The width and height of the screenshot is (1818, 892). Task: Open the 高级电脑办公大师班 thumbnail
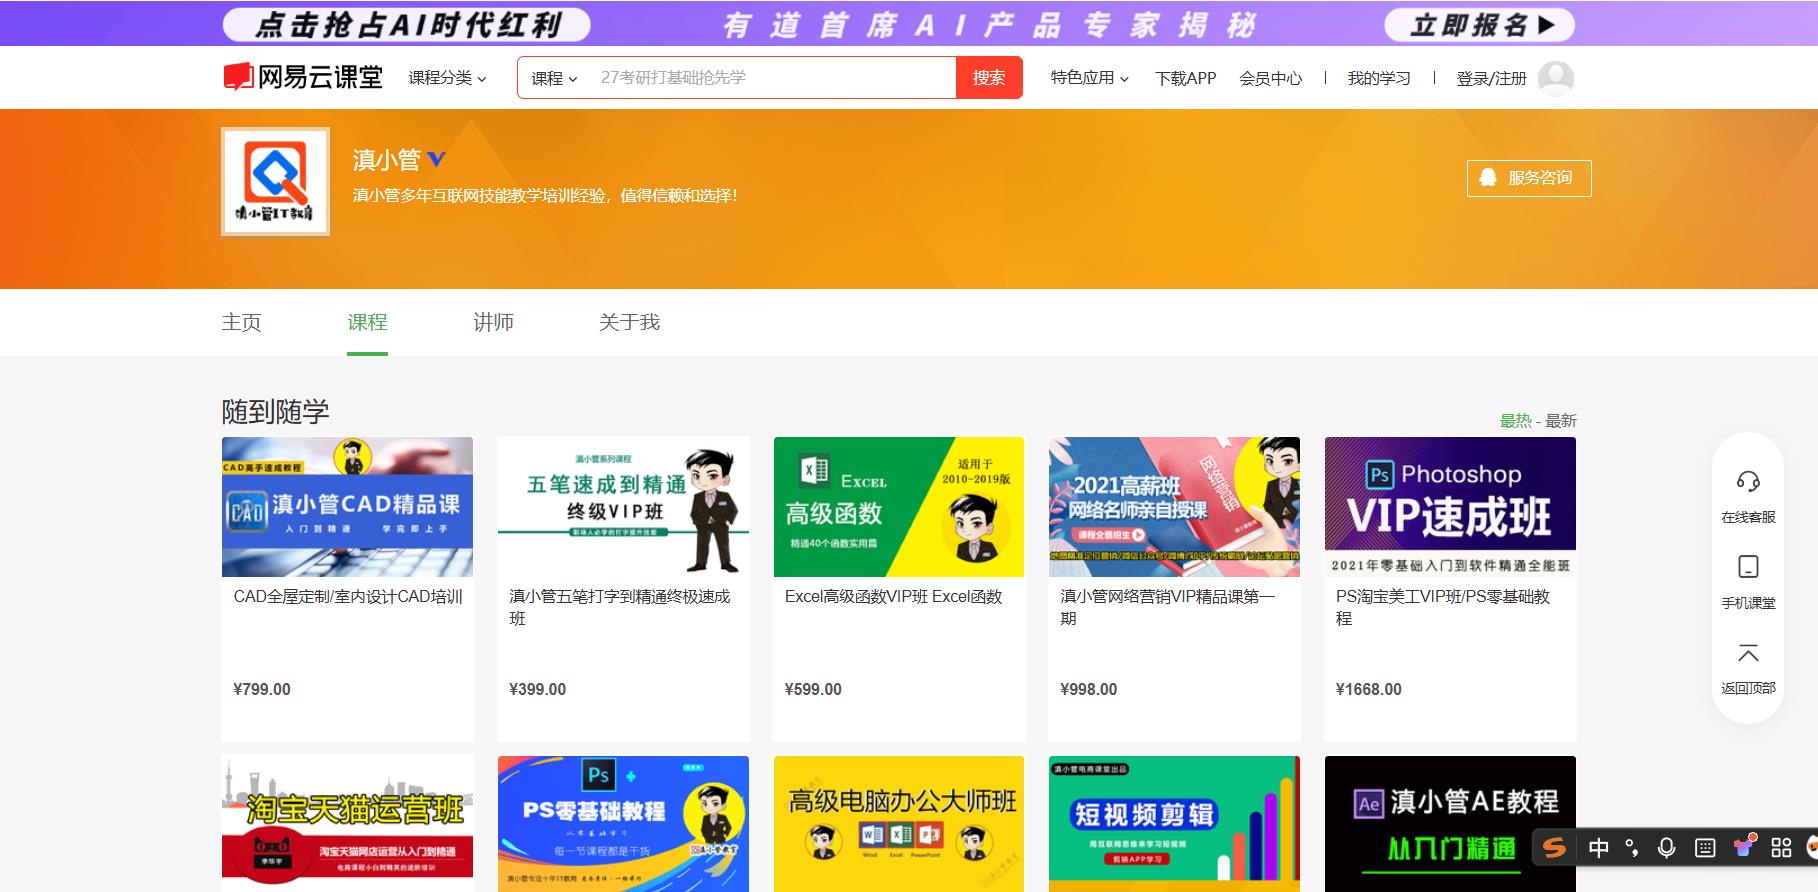[899, 824]
